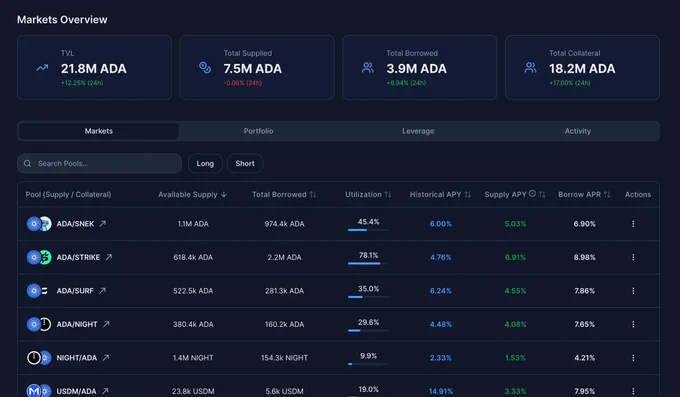Click the 380.4k ADA available supply cell

pyautogui.click(x=193, y=324)
